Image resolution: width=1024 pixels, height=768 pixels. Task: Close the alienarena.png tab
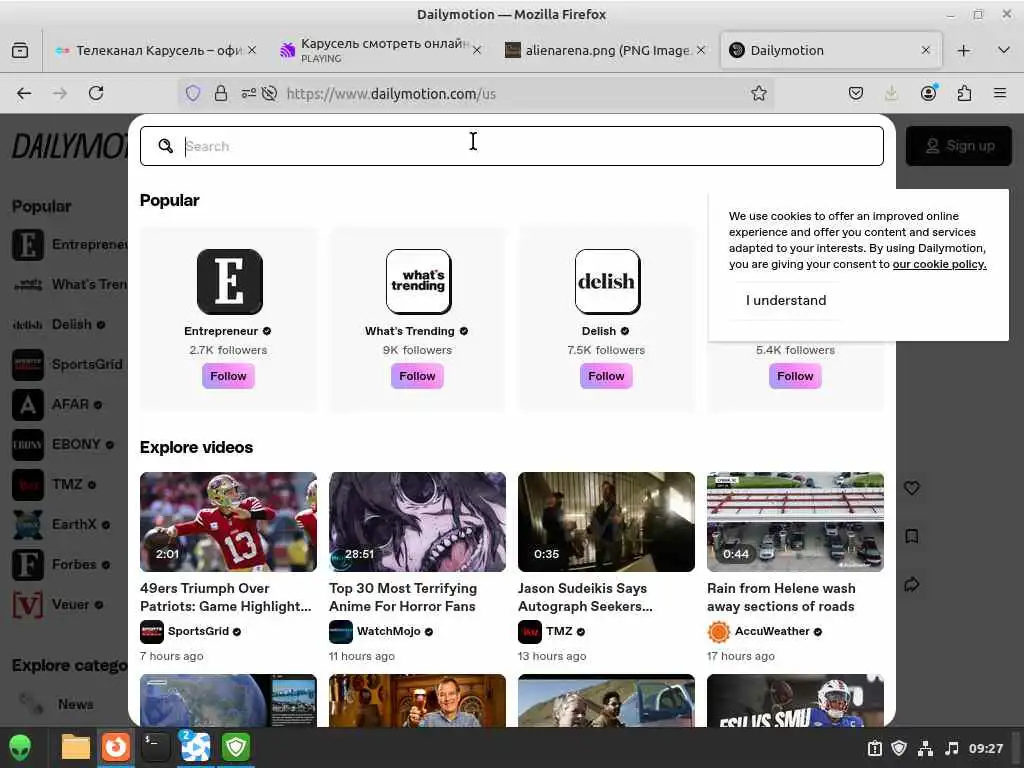(701, 50)
